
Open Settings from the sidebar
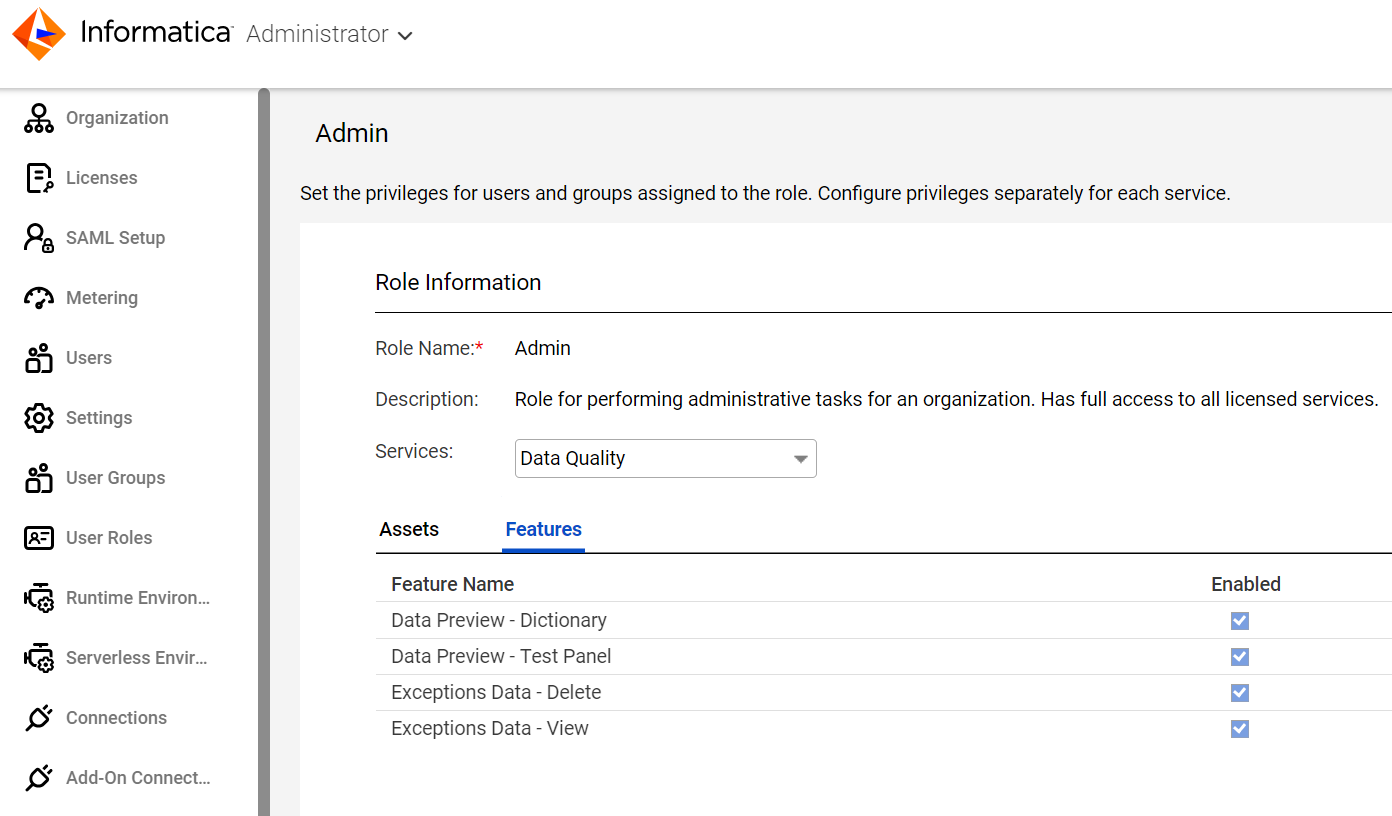pyautogui.click(x=99, y=418)
